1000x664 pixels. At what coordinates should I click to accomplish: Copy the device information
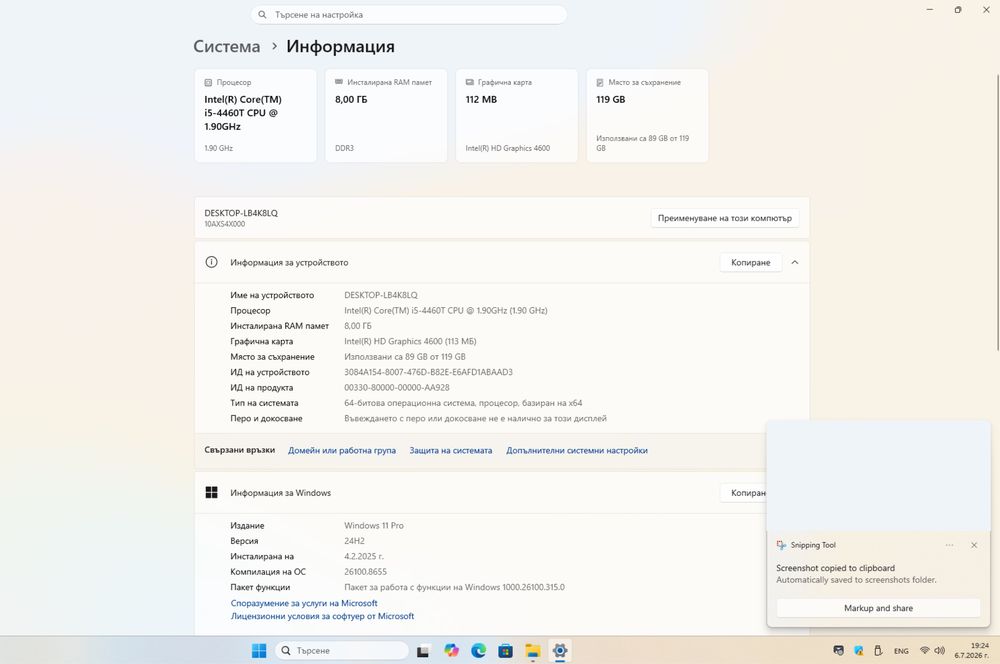pyautogui.click(x=751, y=262)
